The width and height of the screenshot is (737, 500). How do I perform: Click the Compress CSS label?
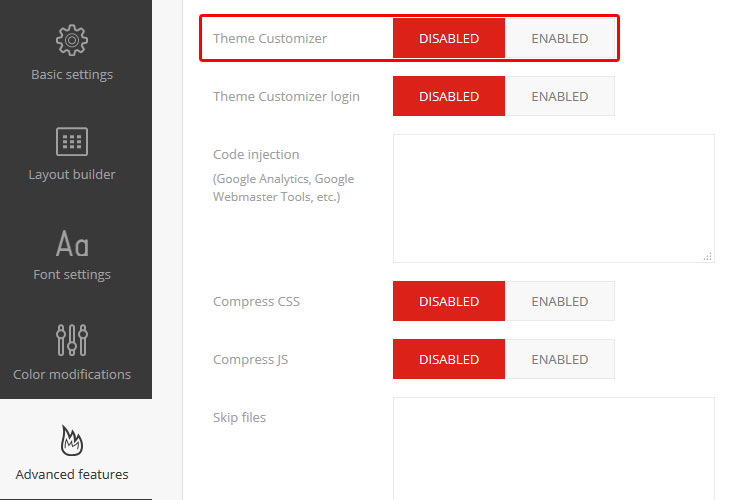click(256, 302)
